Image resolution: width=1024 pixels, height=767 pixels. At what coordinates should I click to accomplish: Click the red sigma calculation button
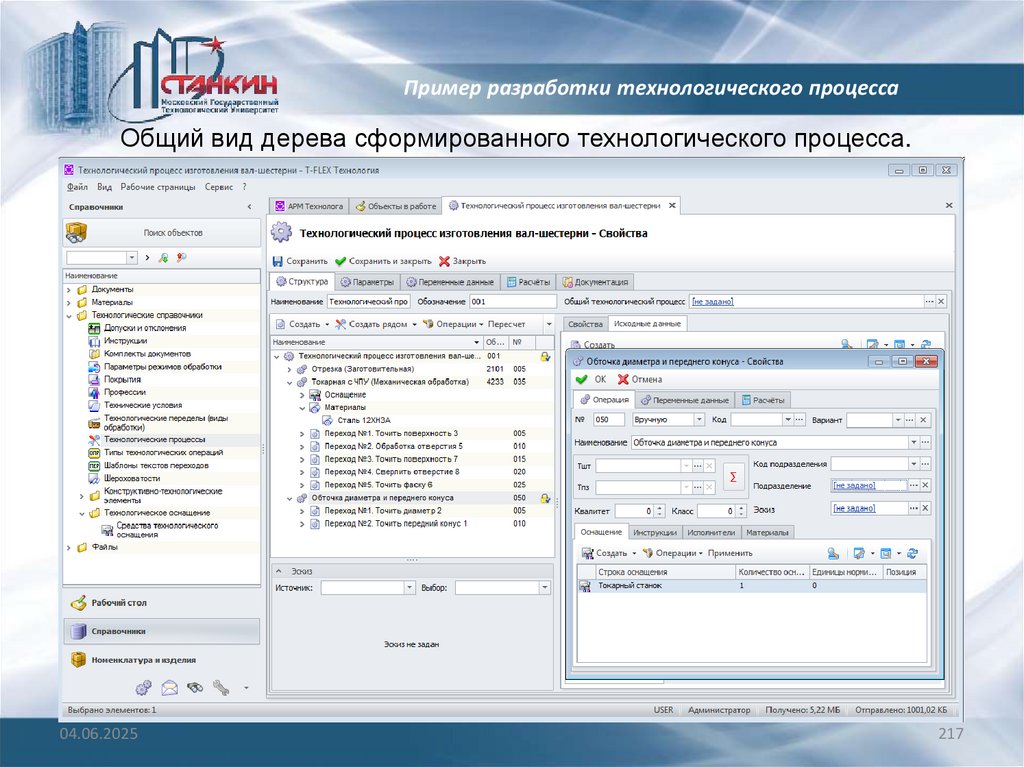[x=733, y=477]
